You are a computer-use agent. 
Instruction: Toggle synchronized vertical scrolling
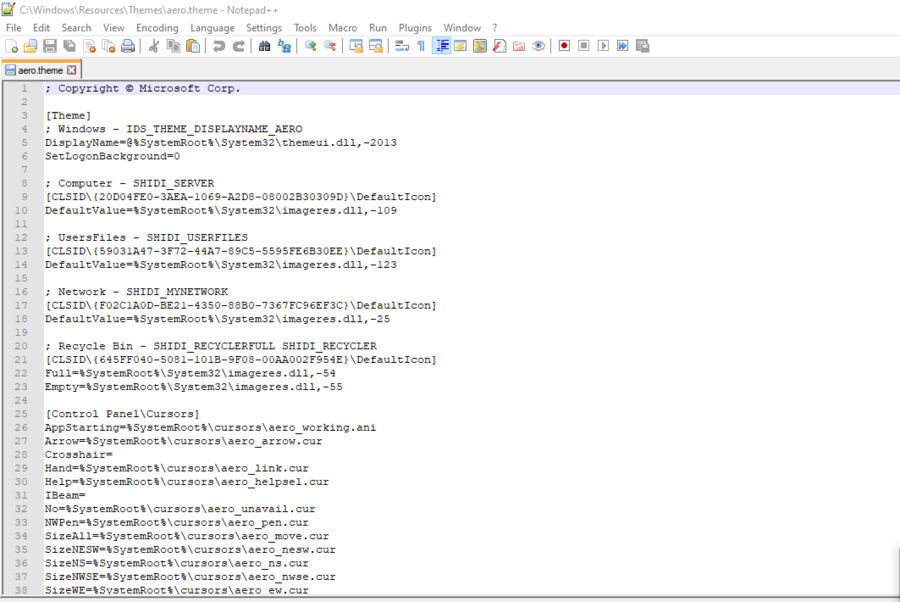pos(356,46)
